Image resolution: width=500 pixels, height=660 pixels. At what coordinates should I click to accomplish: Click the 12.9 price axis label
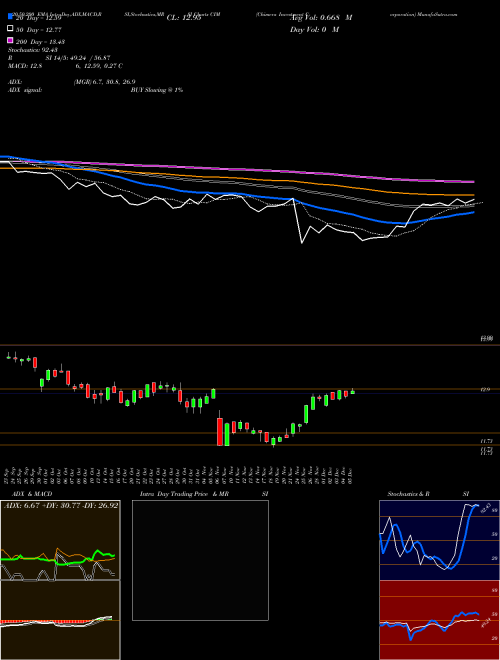[x=485, y=390]
